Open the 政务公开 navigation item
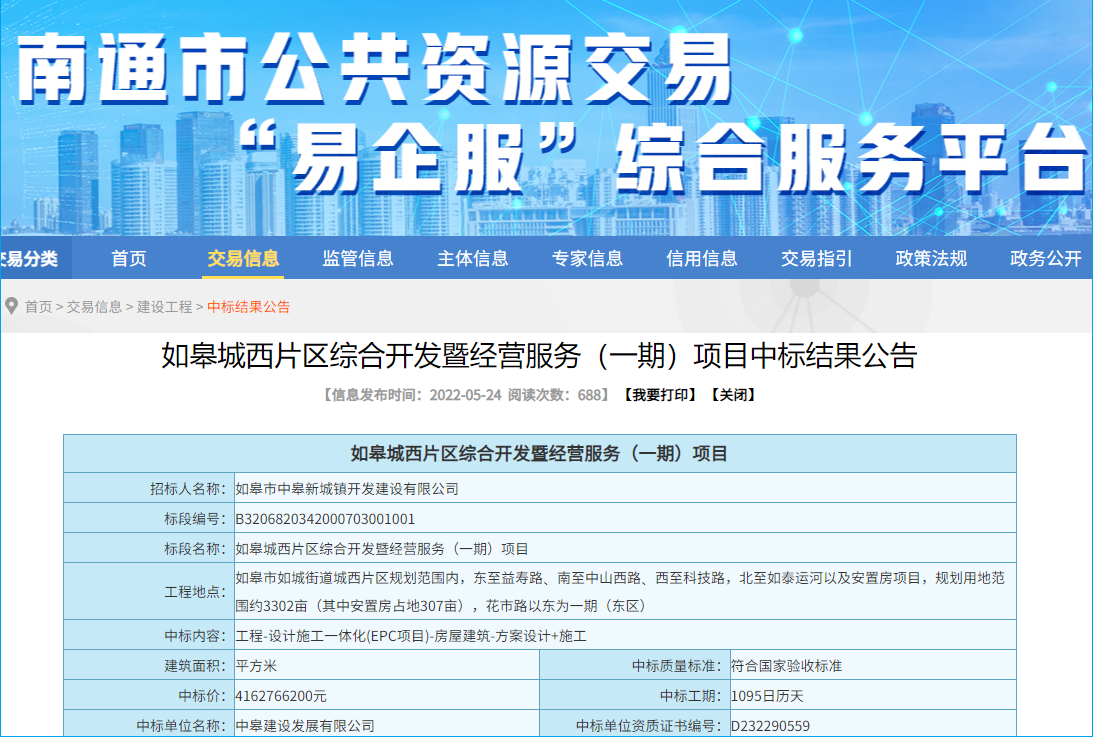This screenshot has width=1093, height=737. coord(1046,259)
